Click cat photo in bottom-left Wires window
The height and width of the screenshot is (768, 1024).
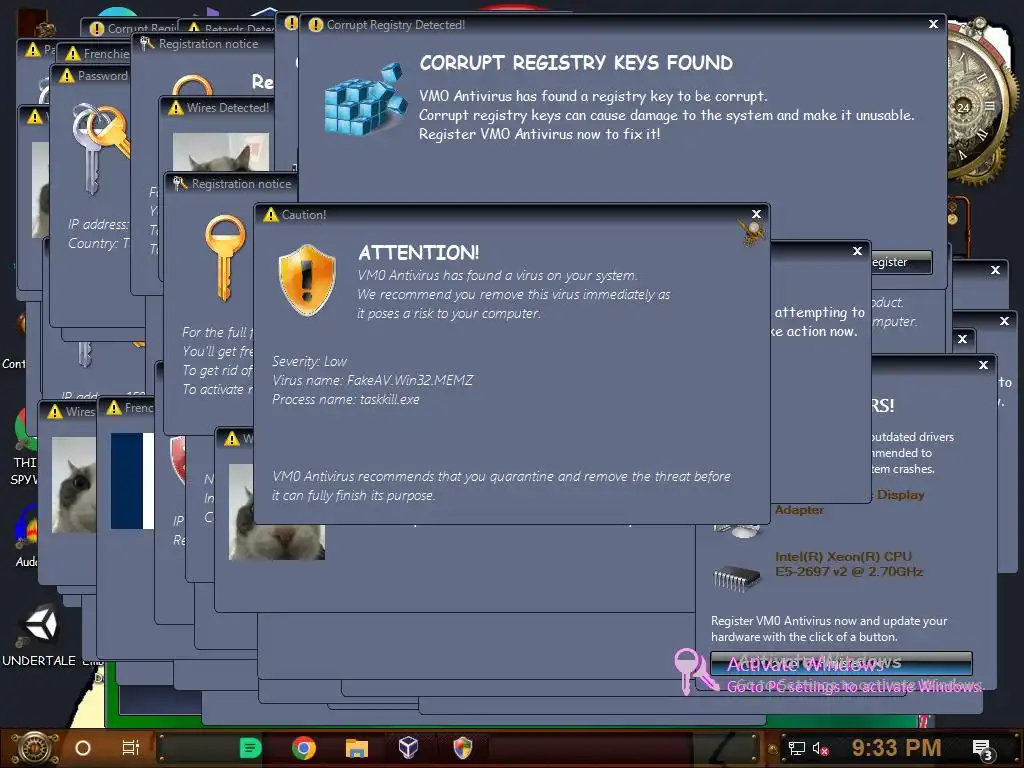click(74, 485)
